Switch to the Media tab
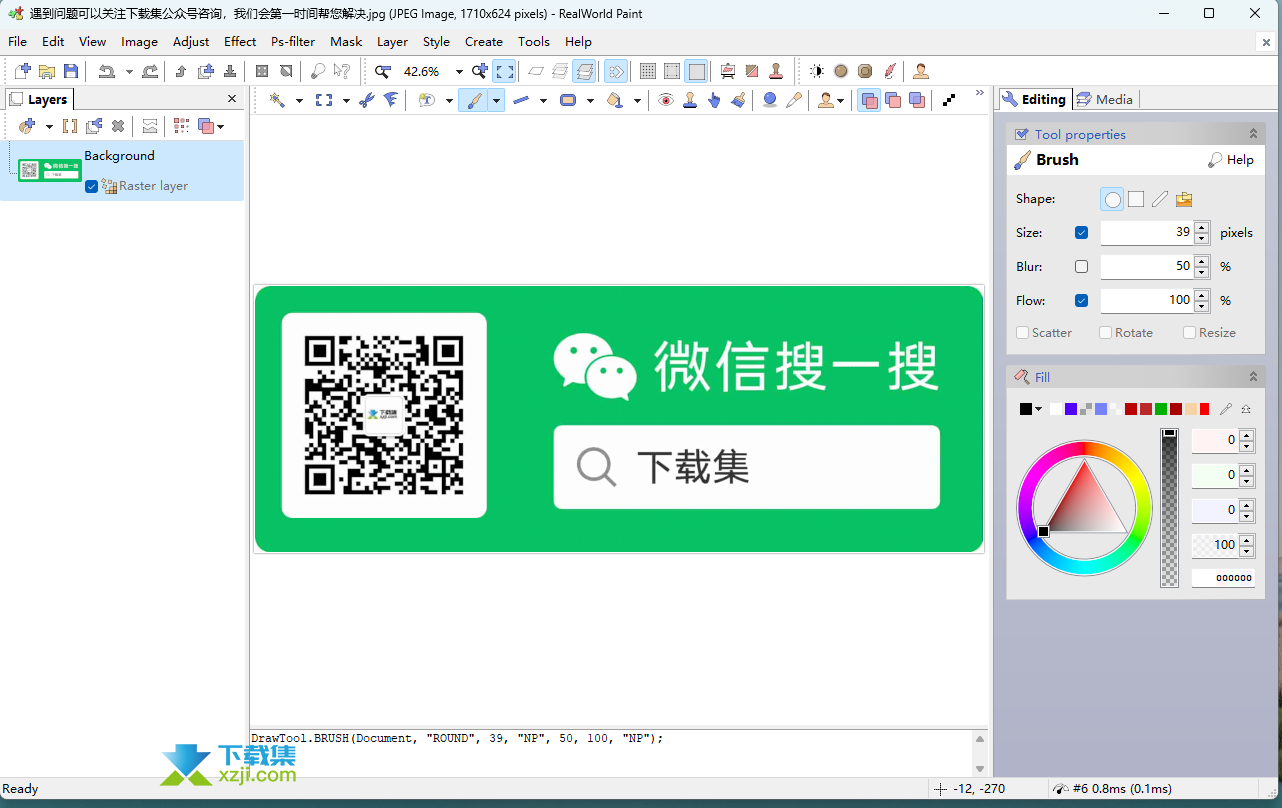The width and height of the screenshot is (1282, 808). (x=1105, y=99)
